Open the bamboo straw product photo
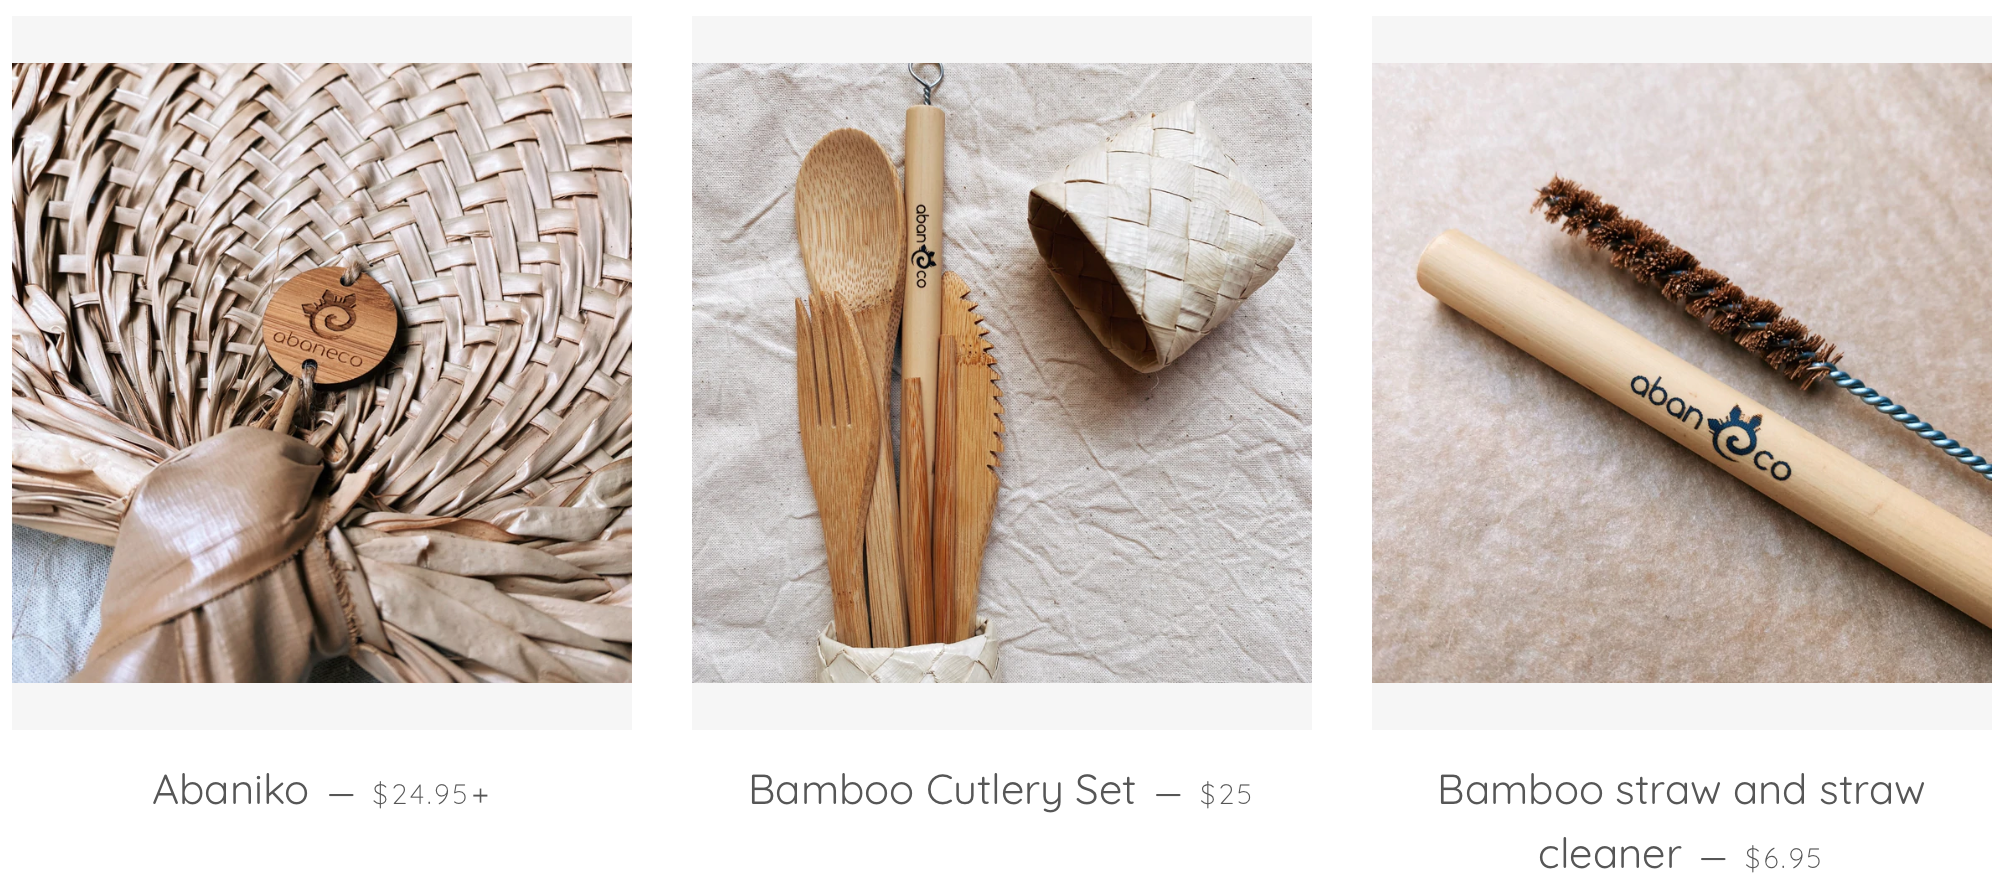 click(x=1682, y=373)
